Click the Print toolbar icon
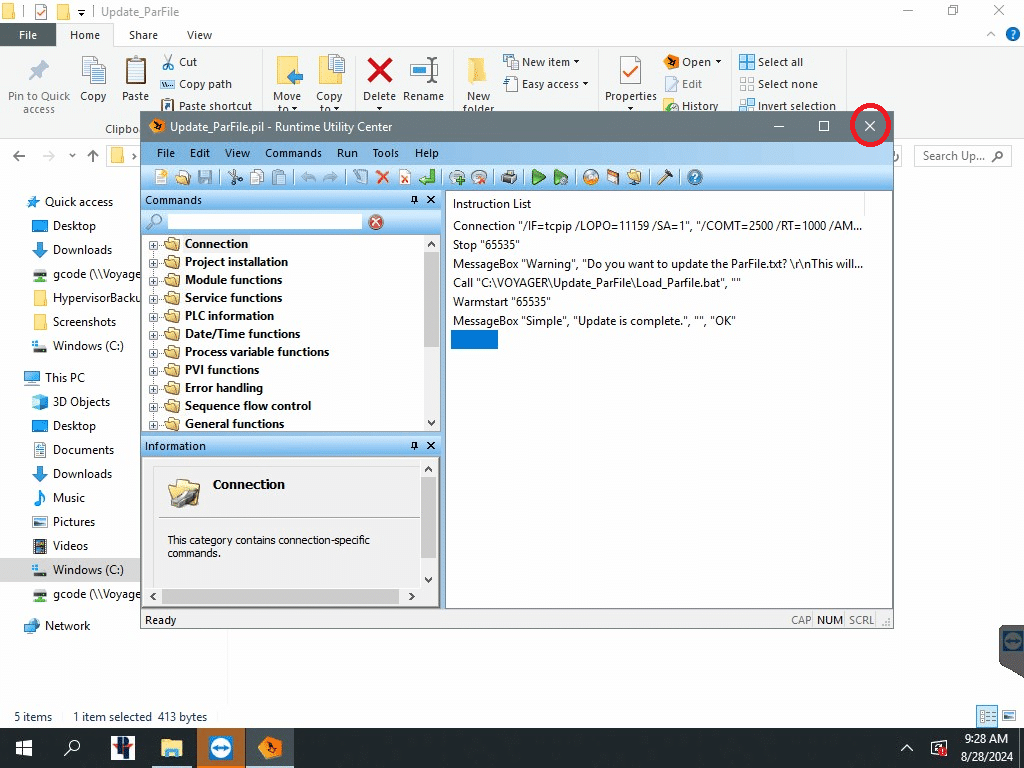Viewport: 1024px width, 768px height. tap(509, 177)
